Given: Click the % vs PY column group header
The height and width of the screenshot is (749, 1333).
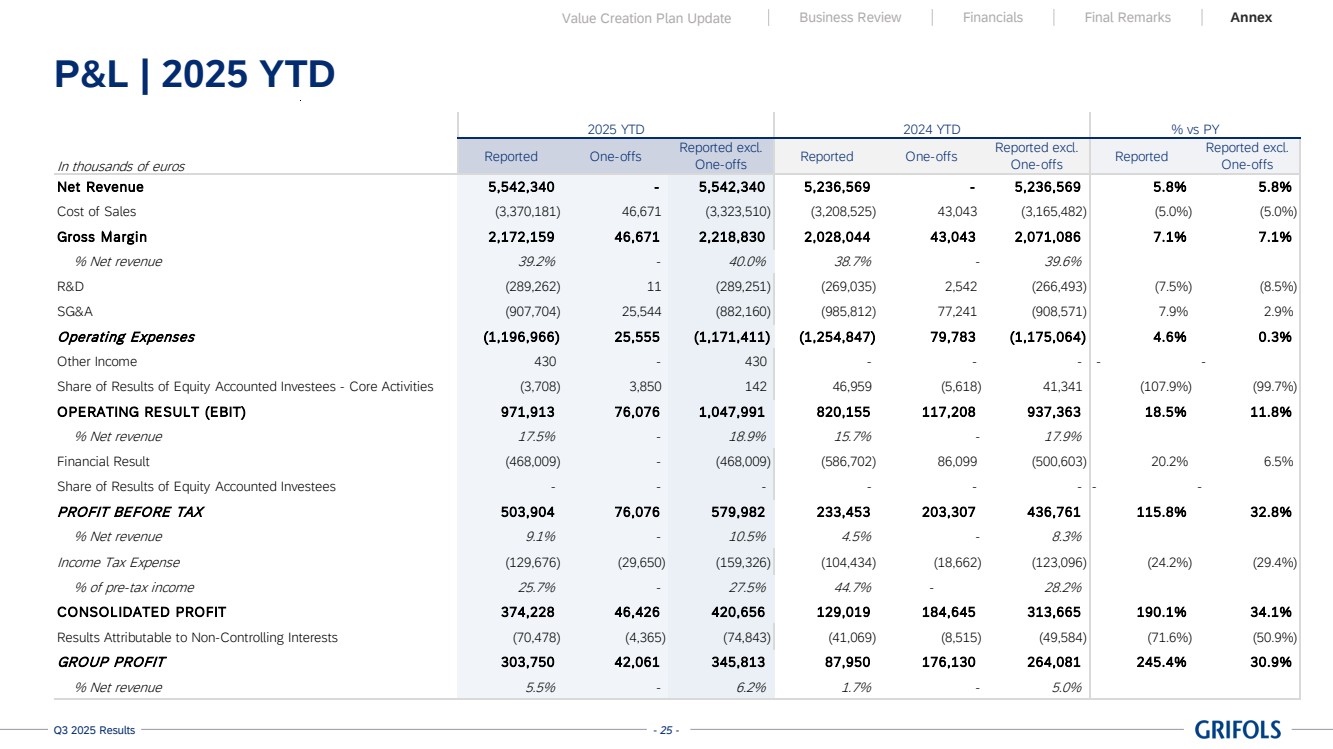Looking at the screenshot, I should coord(1194,129).
